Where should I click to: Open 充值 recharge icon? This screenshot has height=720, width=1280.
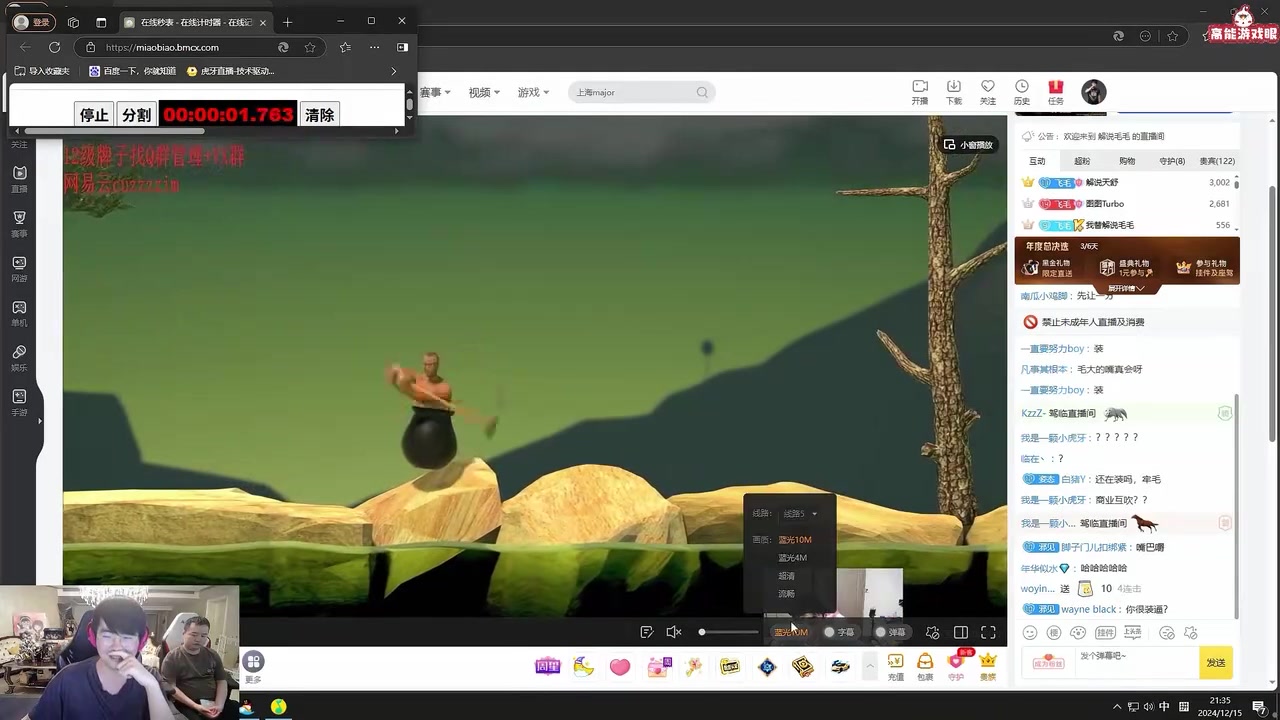[895, 668]
